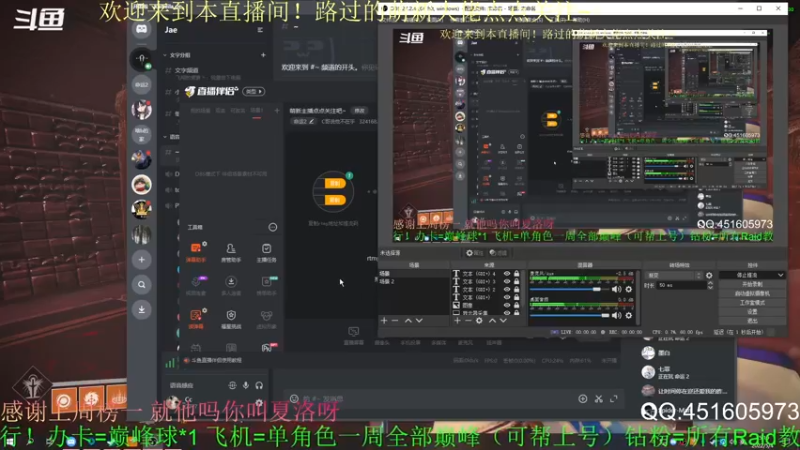Open the 停止推流 dropdown arrow in controls
Viewport: 800px width, 450px height.
pos(780,275)
